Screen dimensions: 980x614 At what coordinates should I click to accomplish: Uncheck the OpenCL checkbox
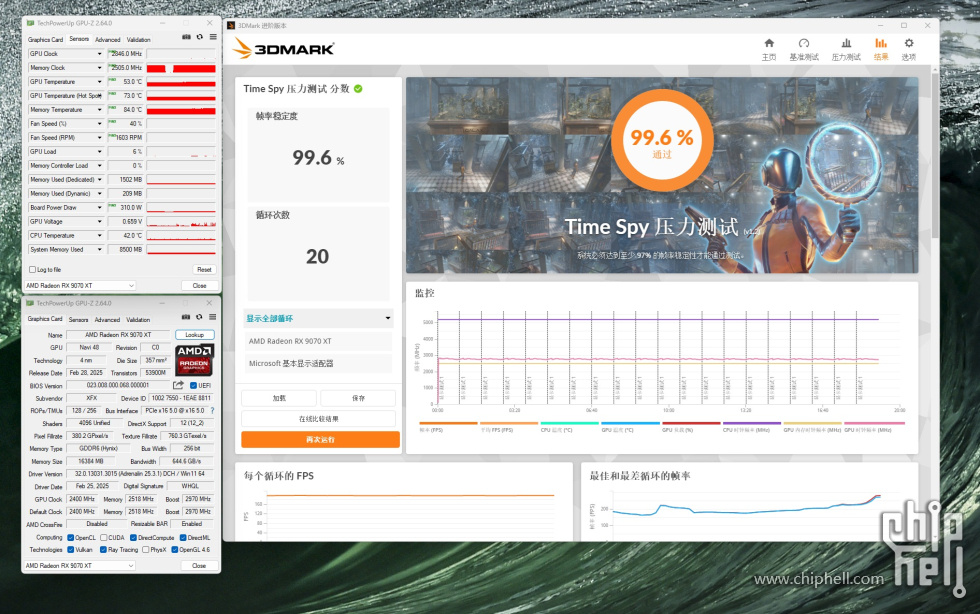pos(71,538)
